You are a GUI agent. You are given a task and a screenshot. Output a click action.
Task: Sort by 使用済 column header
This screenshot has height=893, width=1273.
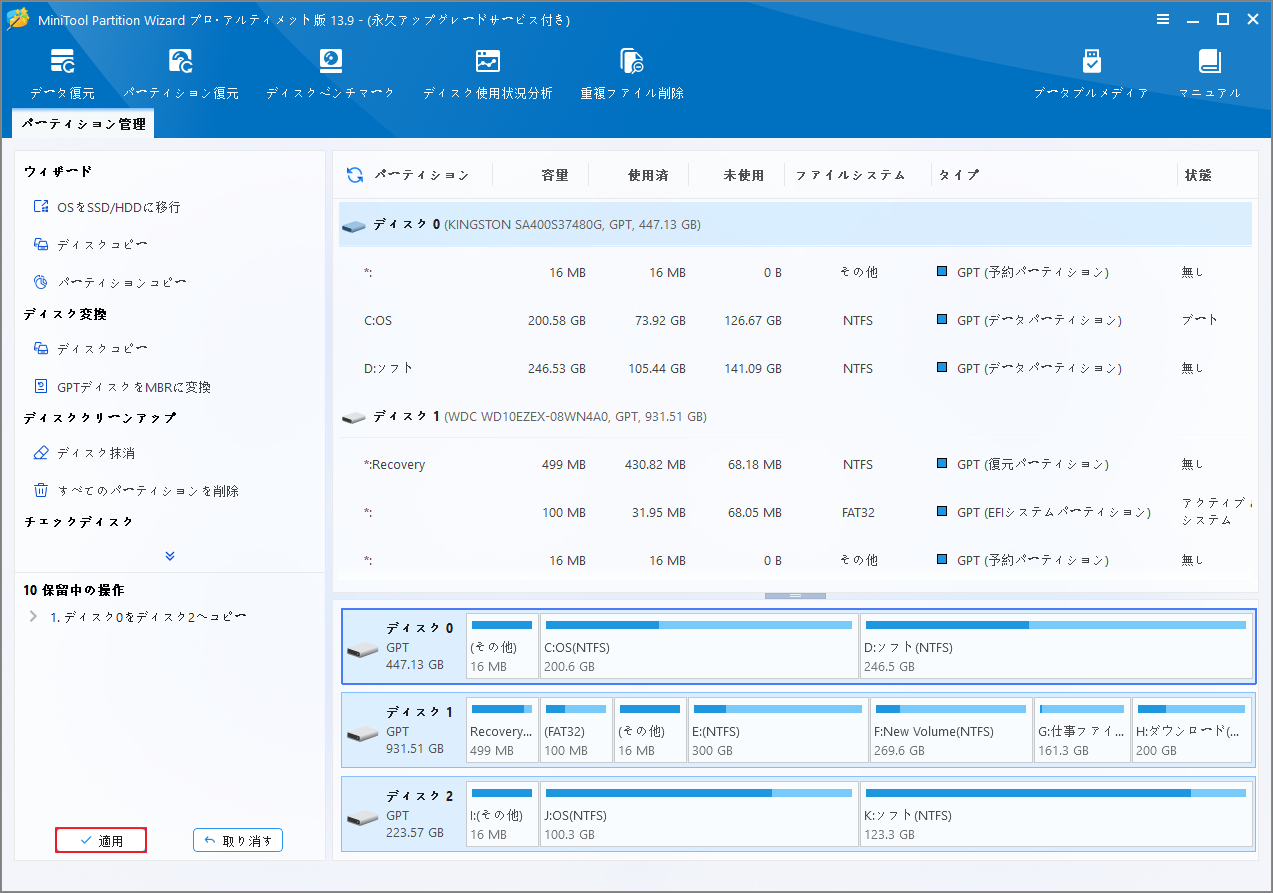pyautogui.click(x=648, y=175)
